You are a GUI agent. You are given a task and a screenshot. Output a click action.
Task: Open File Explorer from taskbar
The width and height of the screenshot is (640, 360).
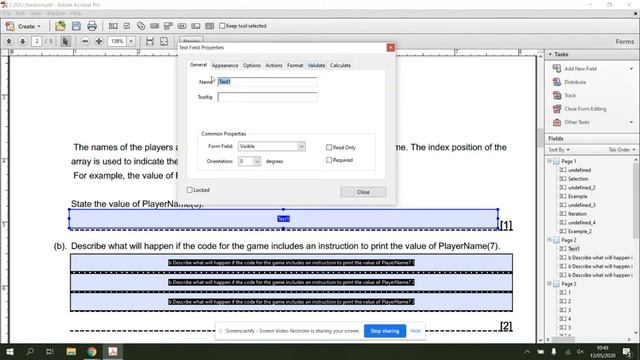tap(71, 351)
